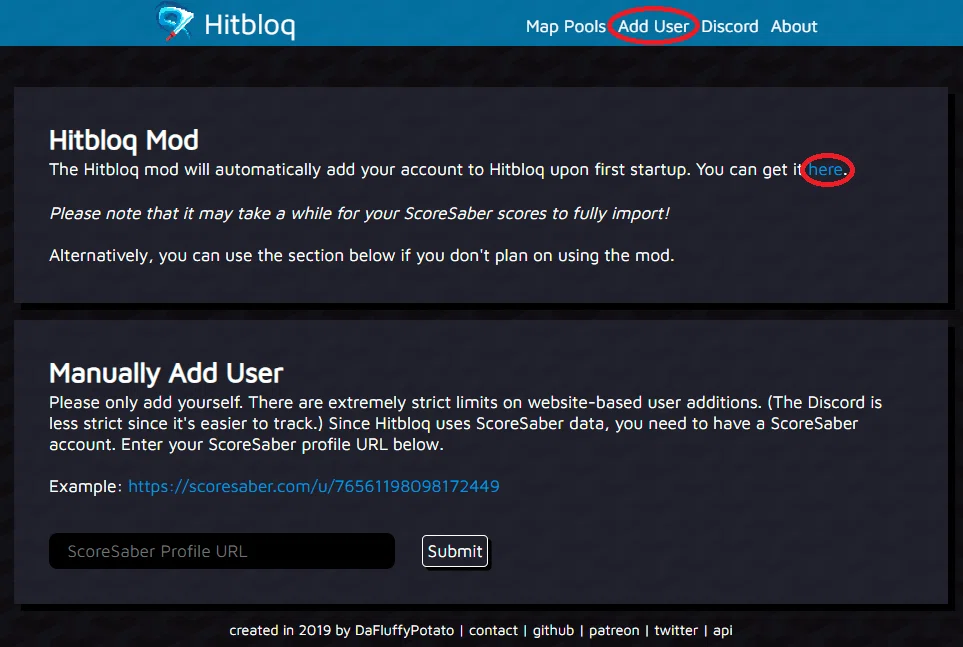Click the "Example:" label text
Screen dimensions: 963x647
85,486
